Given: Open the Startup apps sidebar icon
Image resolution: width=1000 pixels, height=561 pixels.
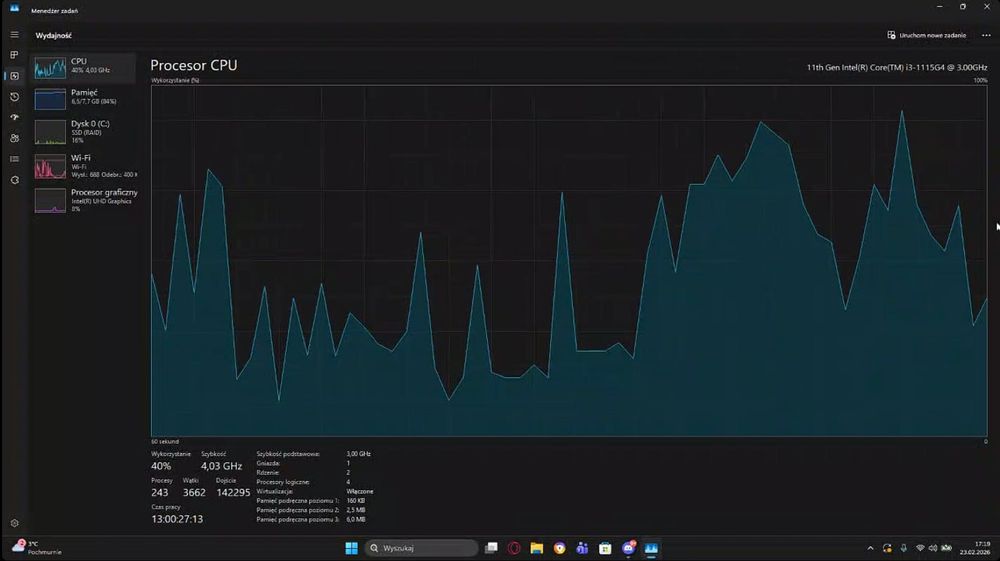Looking at the screenshot, I should 14,117.
